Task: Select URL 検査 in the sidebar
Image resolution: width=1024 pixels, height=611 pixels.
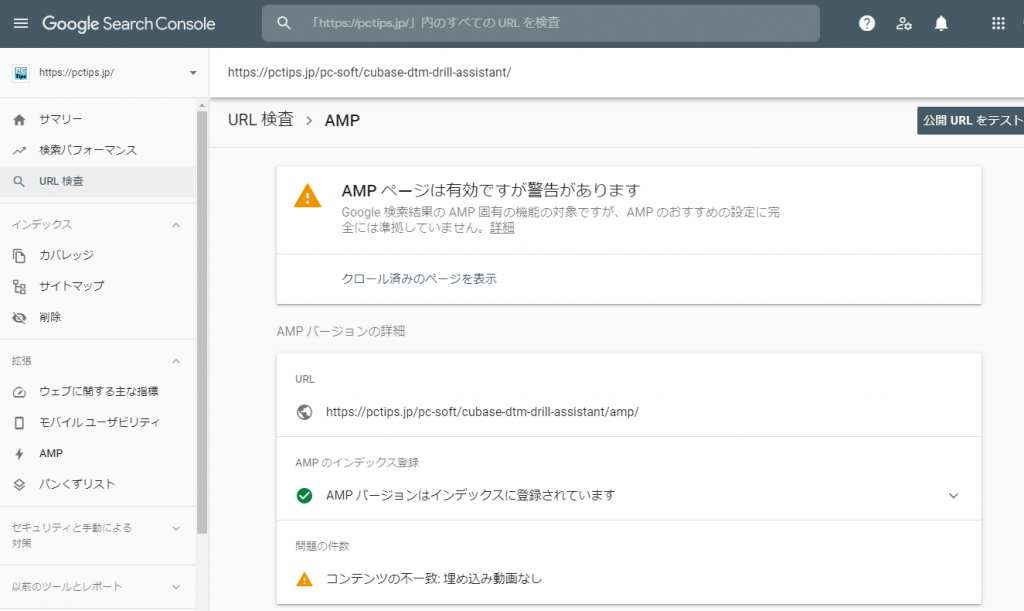Action: [98, 181]
